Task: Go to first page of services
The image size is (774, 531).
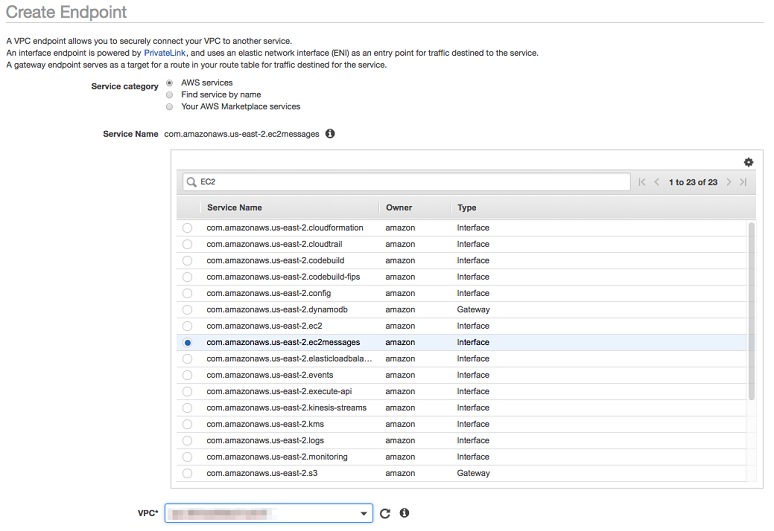Action: 642,182
